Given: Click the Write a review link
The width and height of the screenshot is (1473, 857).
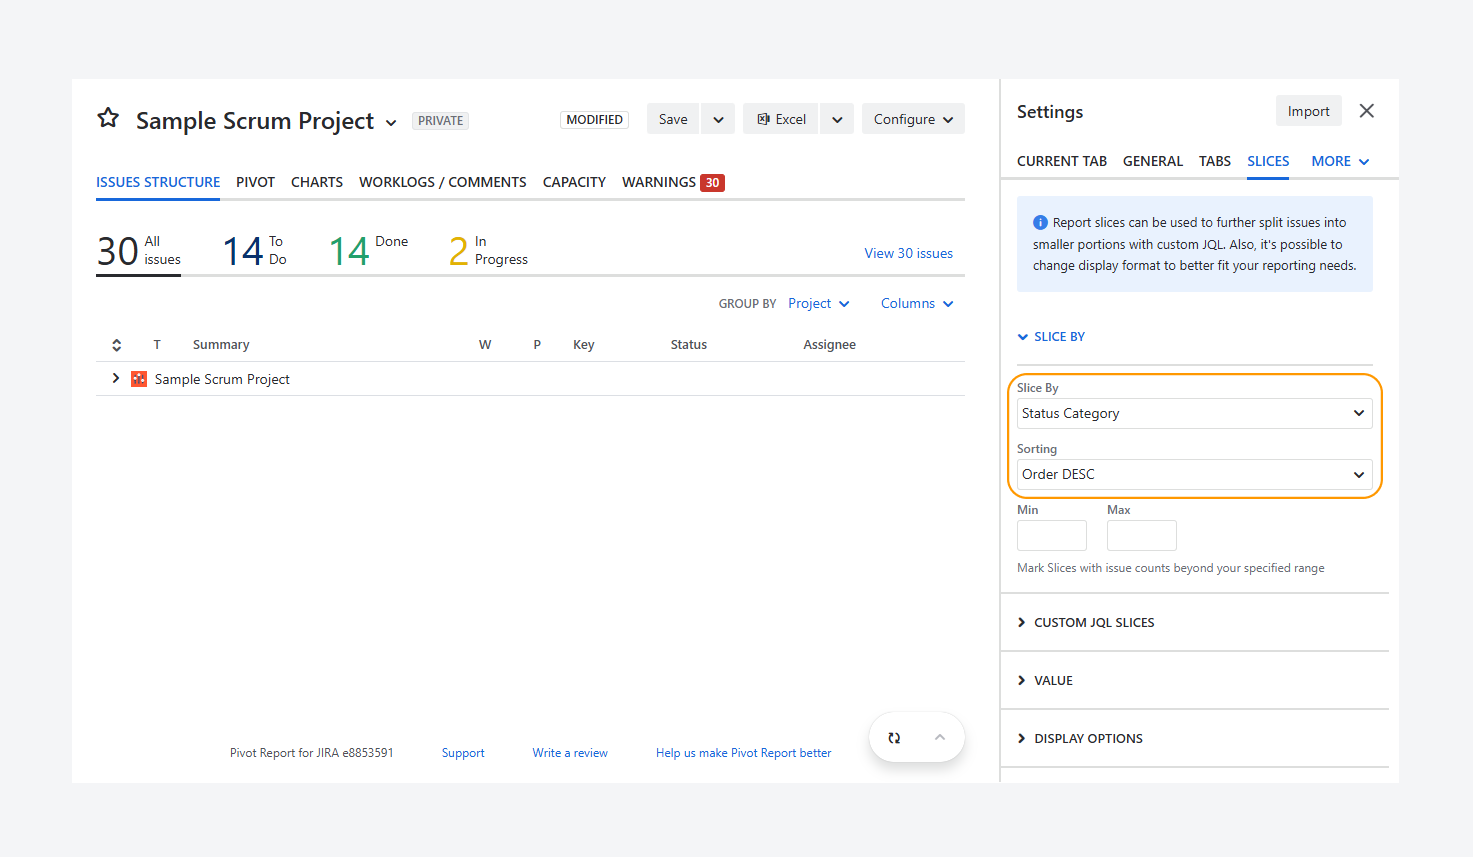Looking at the screenshot, I should tap(570, 753).
